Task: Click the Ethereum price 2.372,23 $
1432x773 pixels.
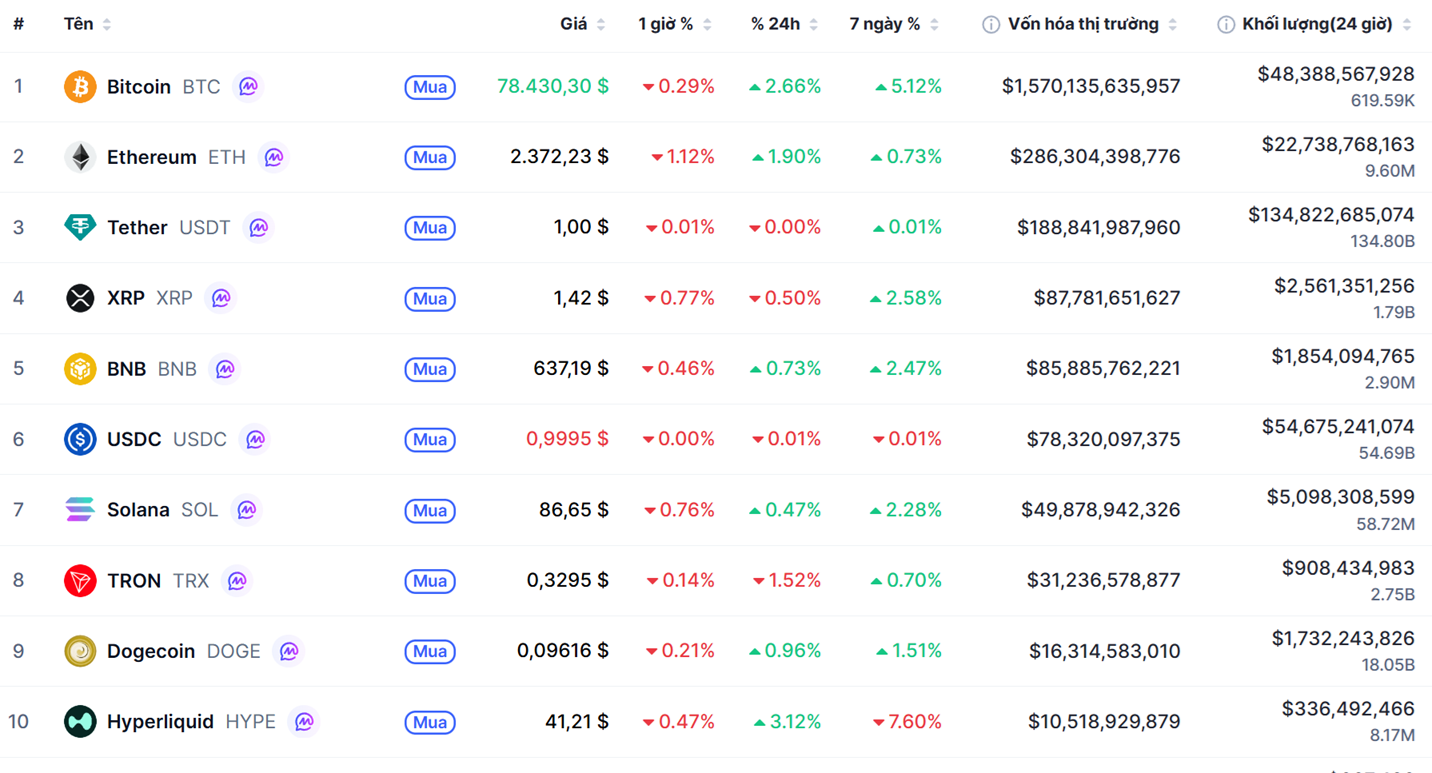Action: pyautogui.click(x=559, y=156)
